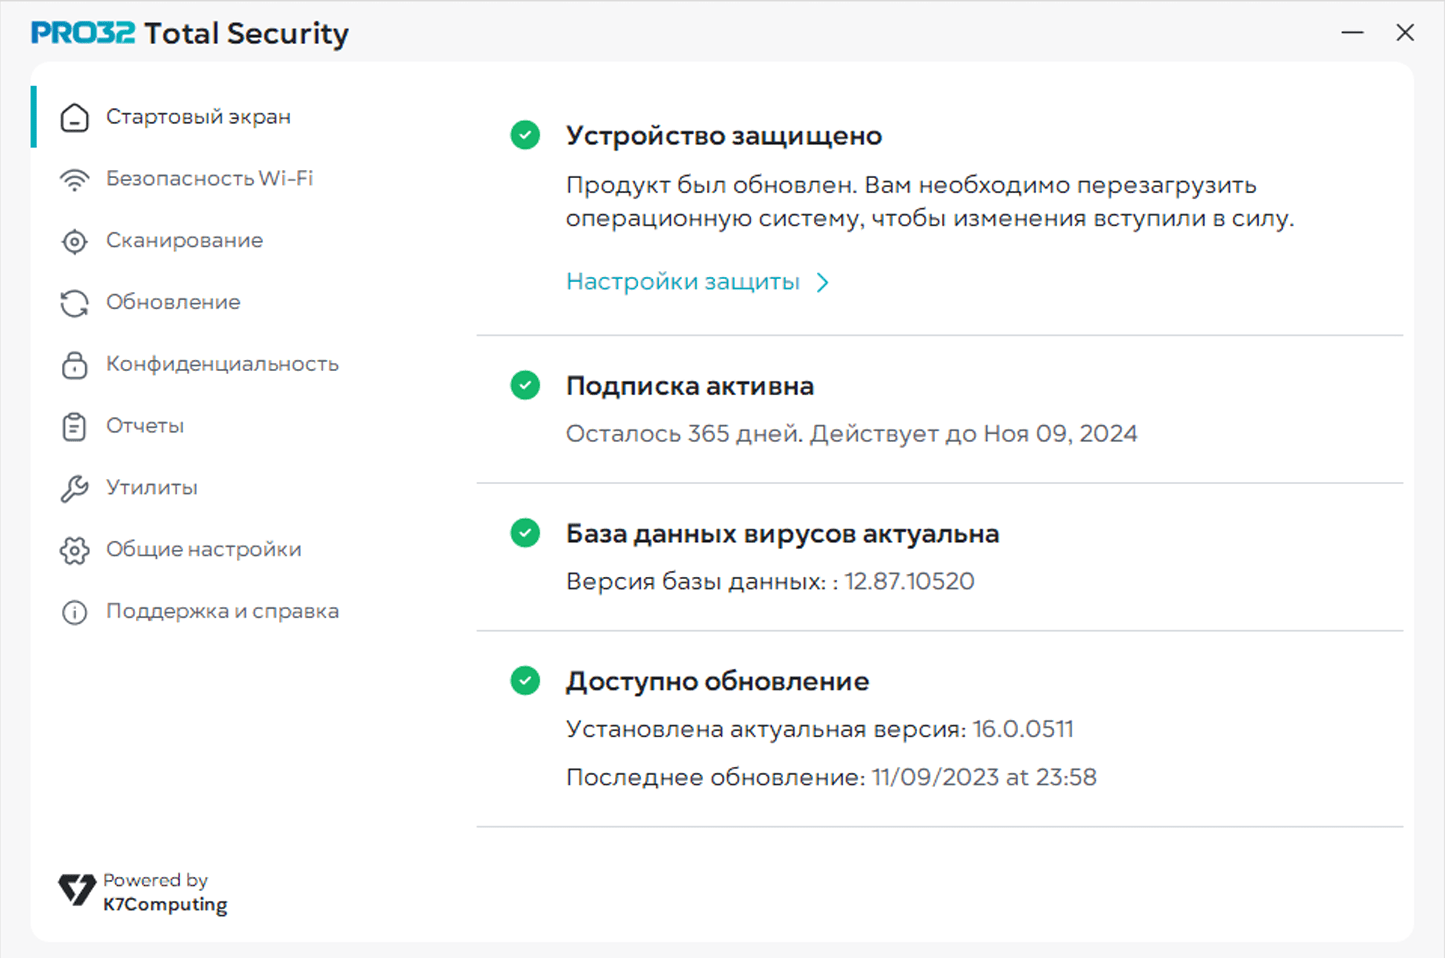Click the gear icon beside Общие настройки
The height and width of the screenshot is (958, 1445).
point(74,550)
